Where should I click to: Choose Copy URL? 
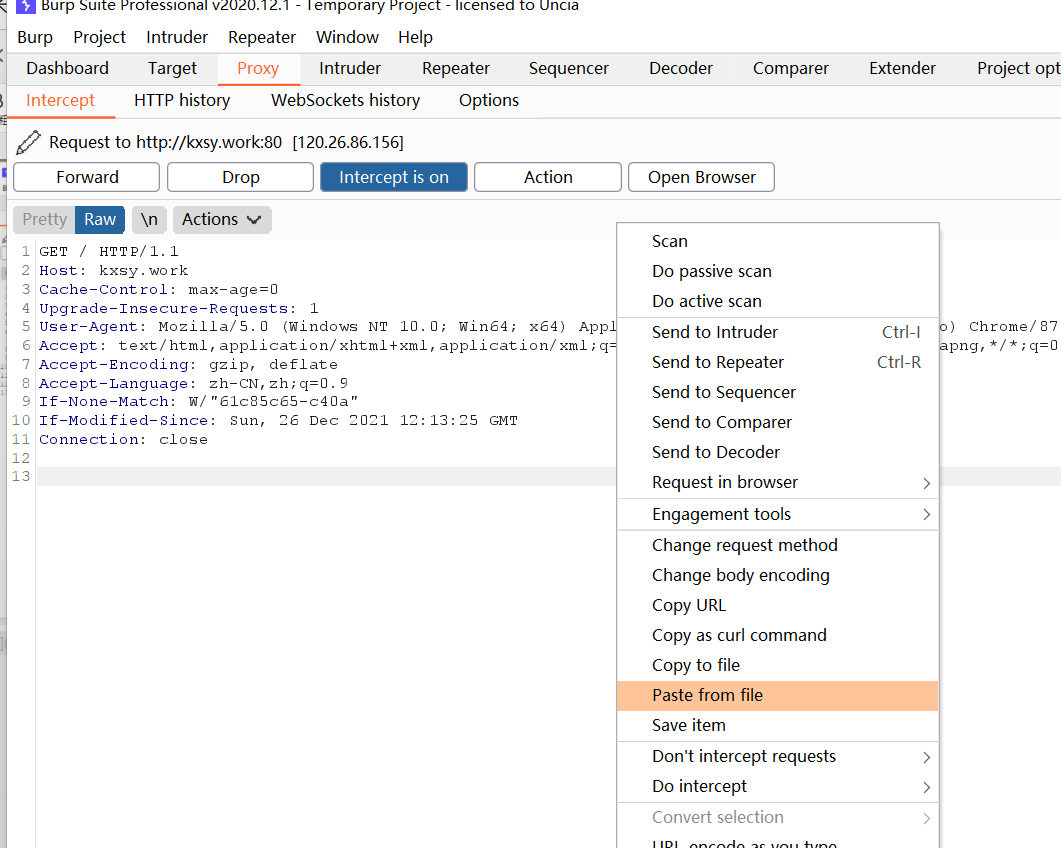[777, 605]
